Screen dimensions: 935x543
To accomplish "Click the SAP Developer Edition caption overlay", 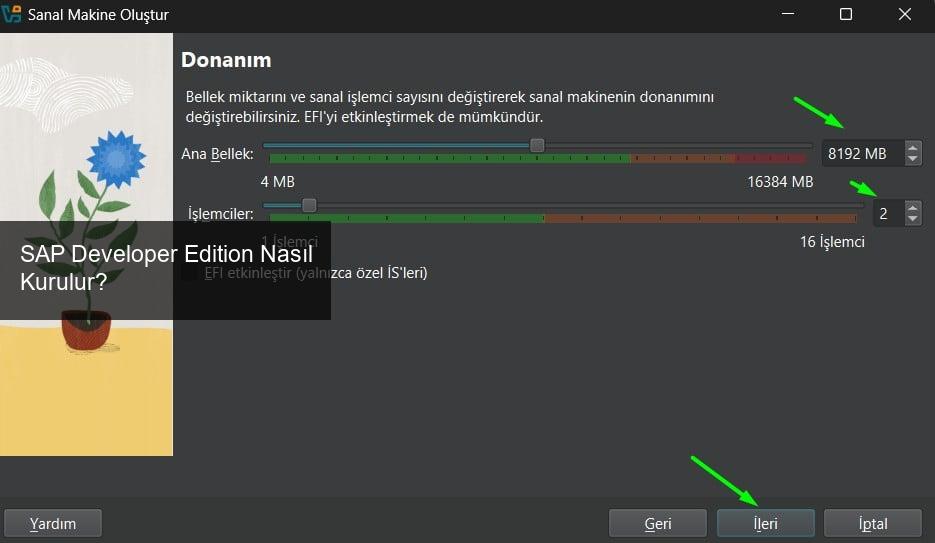I will (165, 268).
